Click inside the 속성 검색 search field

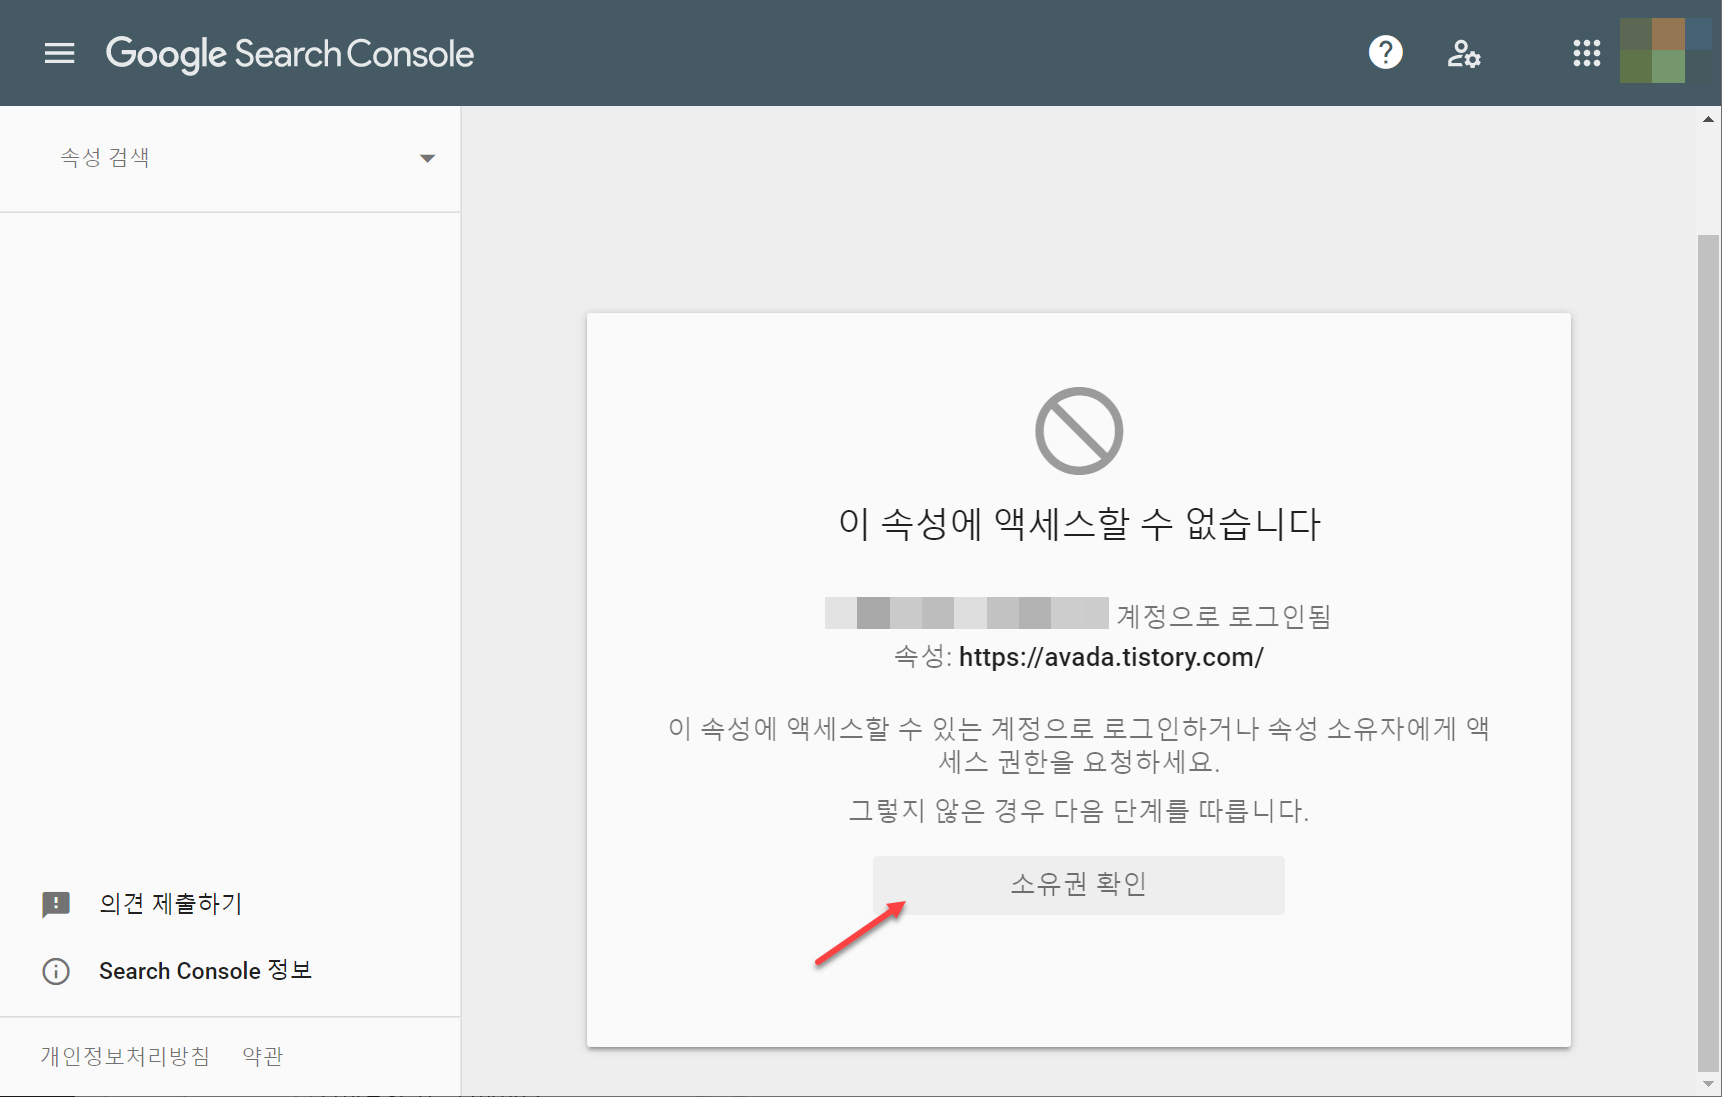point(200,157)
